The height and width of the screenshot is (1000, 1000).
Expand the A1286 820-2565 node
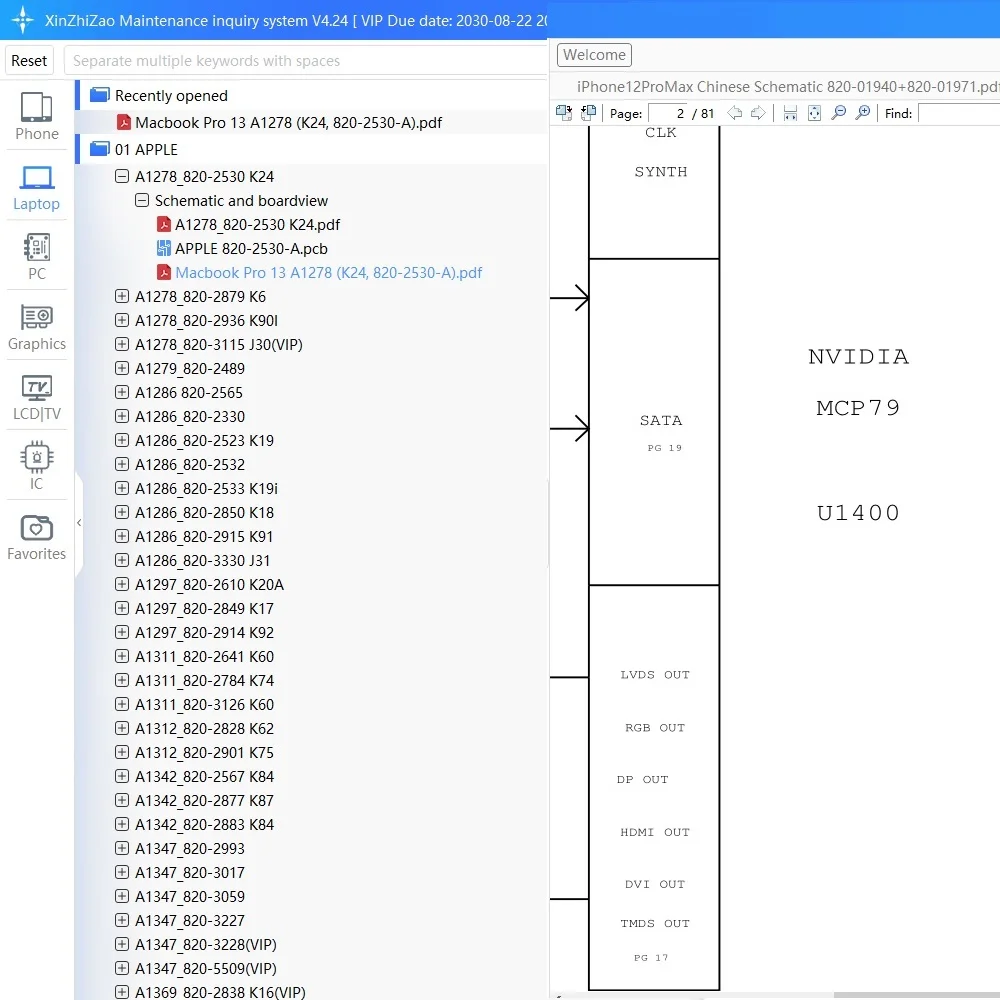pyautogui.click(x=122, y=392)
